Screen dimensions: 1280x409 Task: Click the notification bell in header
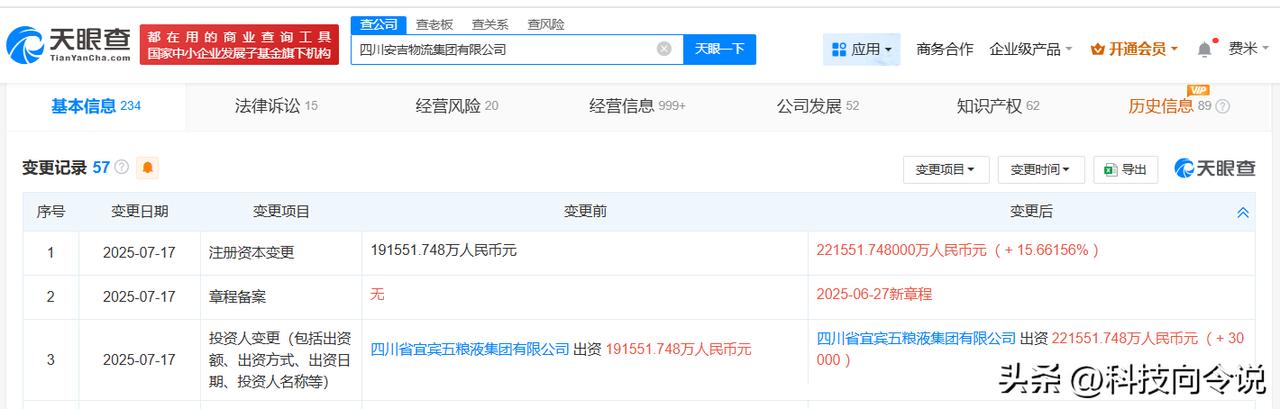pos(1205,49)
